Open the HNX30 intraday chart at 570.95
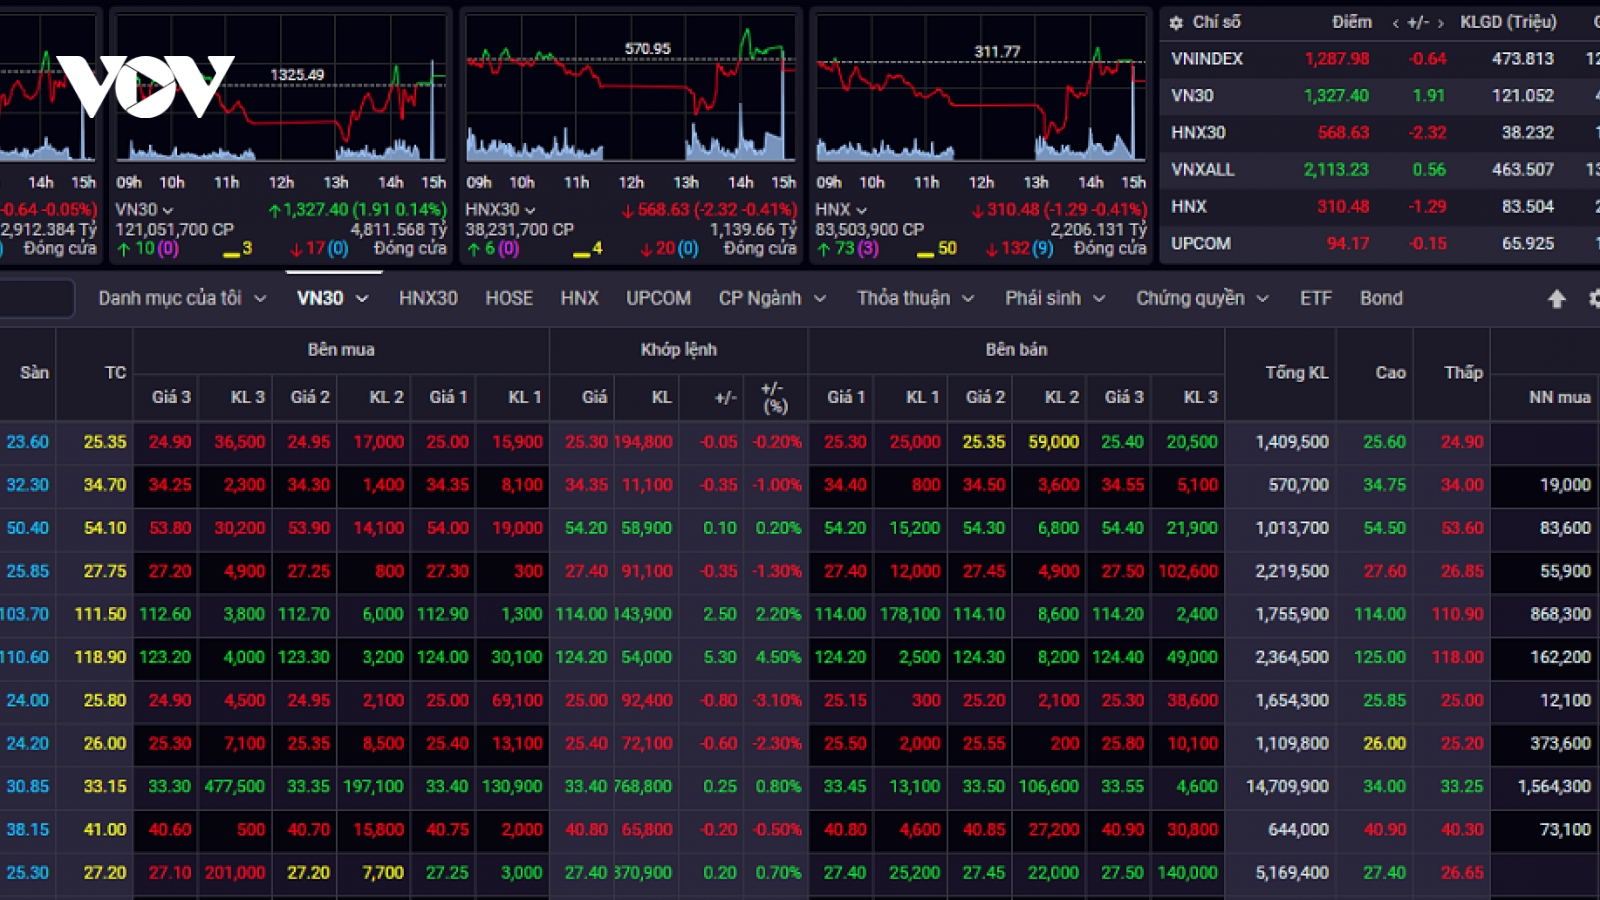Viewport: 1600px width, 900px height. (x=631, y=87)
